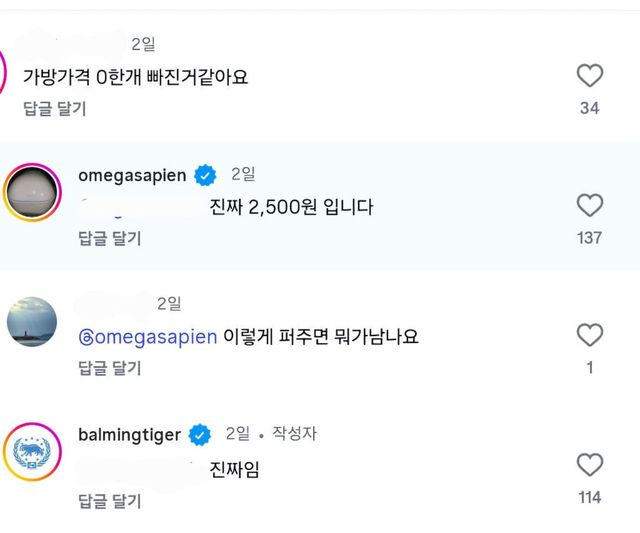The image size is (640, 533).
Task: Reply to the 이렇게 퍼주면 뭐가남나요 comment
Action: pos(110,368)
